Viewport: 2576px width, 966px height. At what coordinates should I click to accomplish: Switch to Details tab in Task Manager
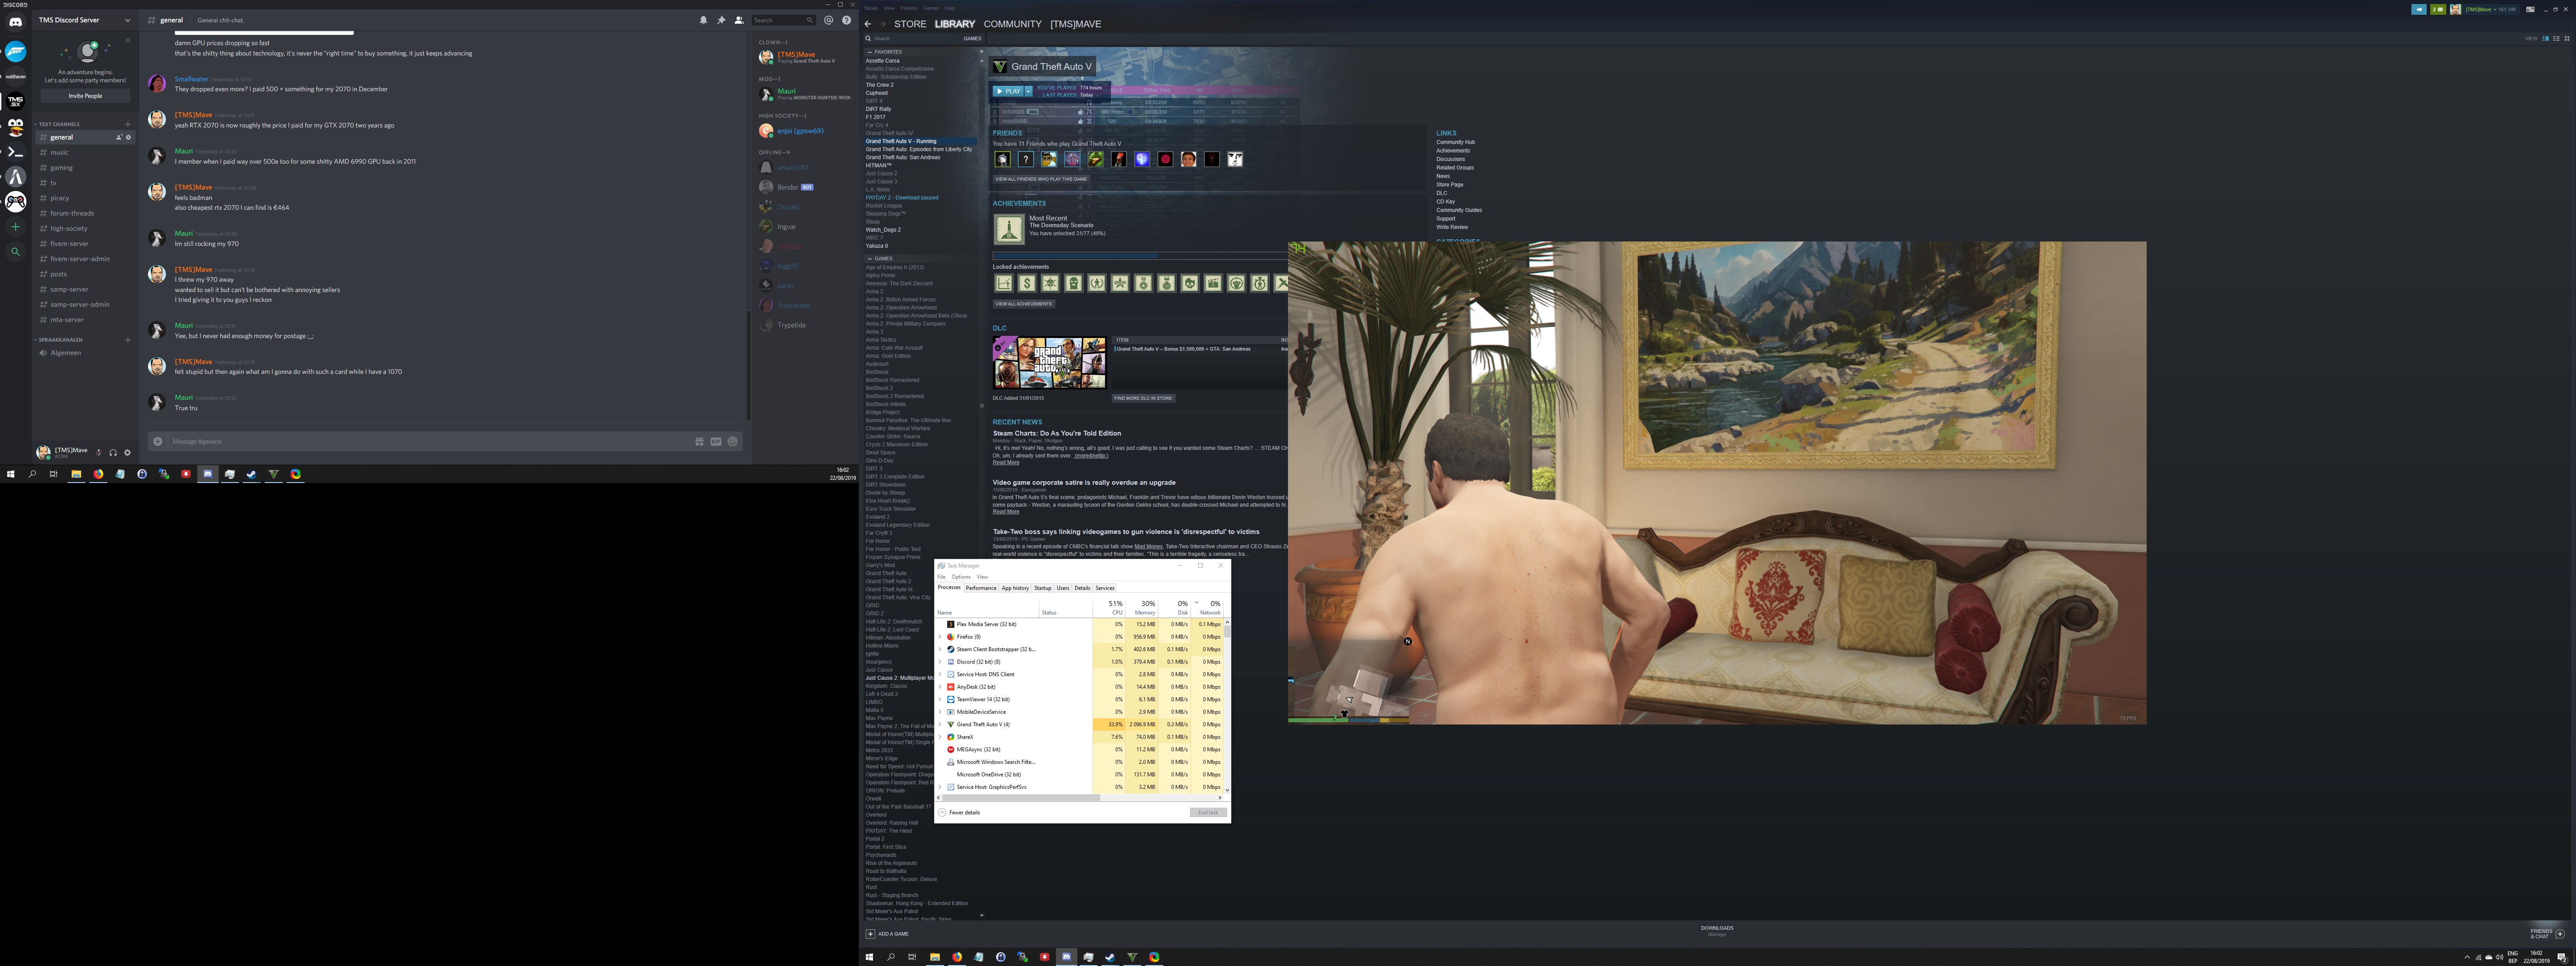[1082, 588]
